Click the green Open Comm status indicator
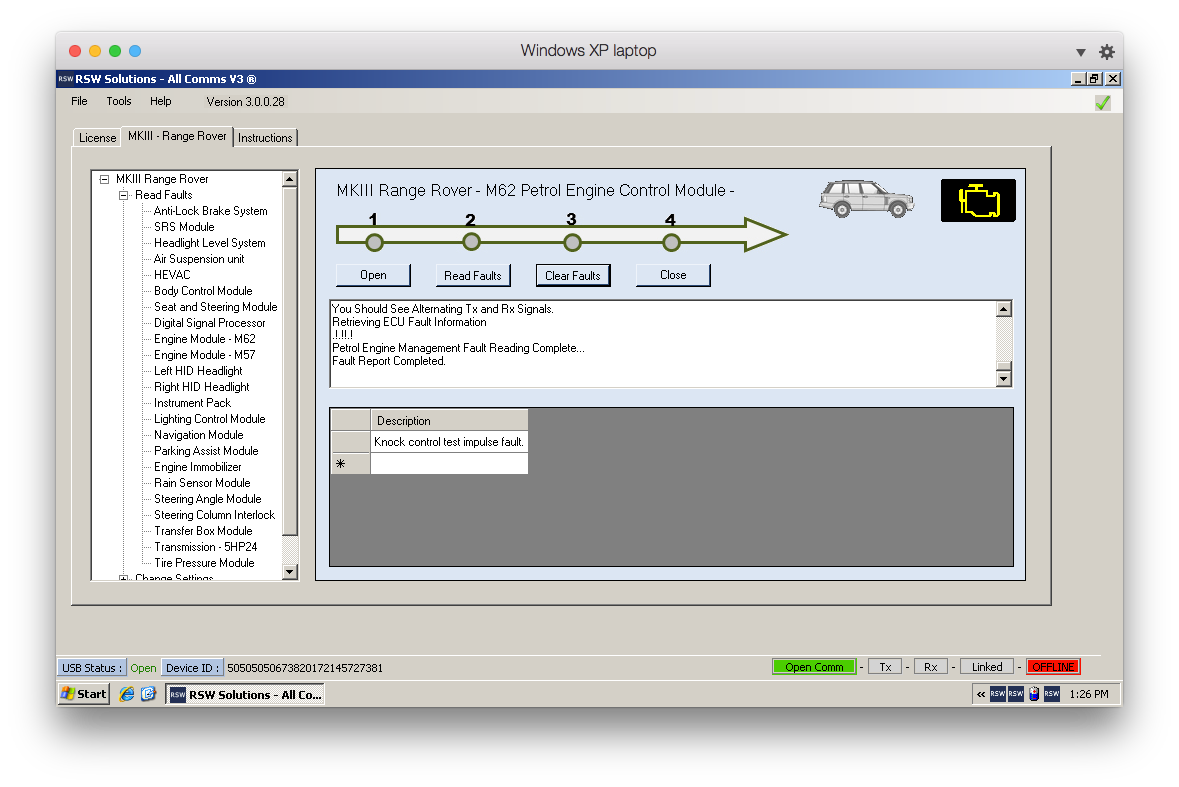 [814, 667]
